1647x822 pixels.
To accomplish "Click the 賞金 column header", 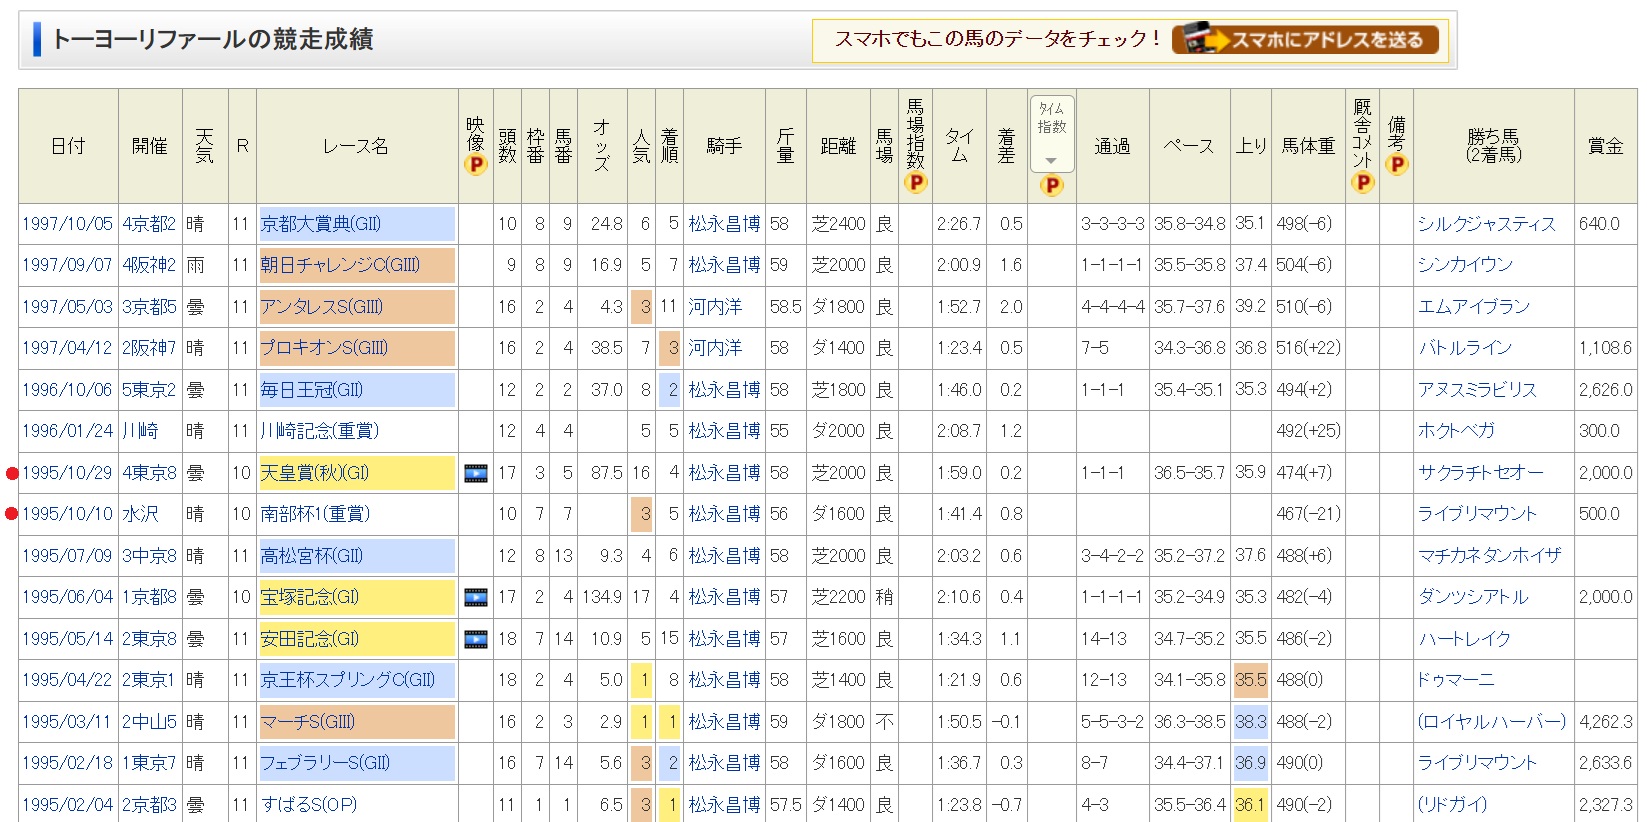I will tap(1606, 146).
